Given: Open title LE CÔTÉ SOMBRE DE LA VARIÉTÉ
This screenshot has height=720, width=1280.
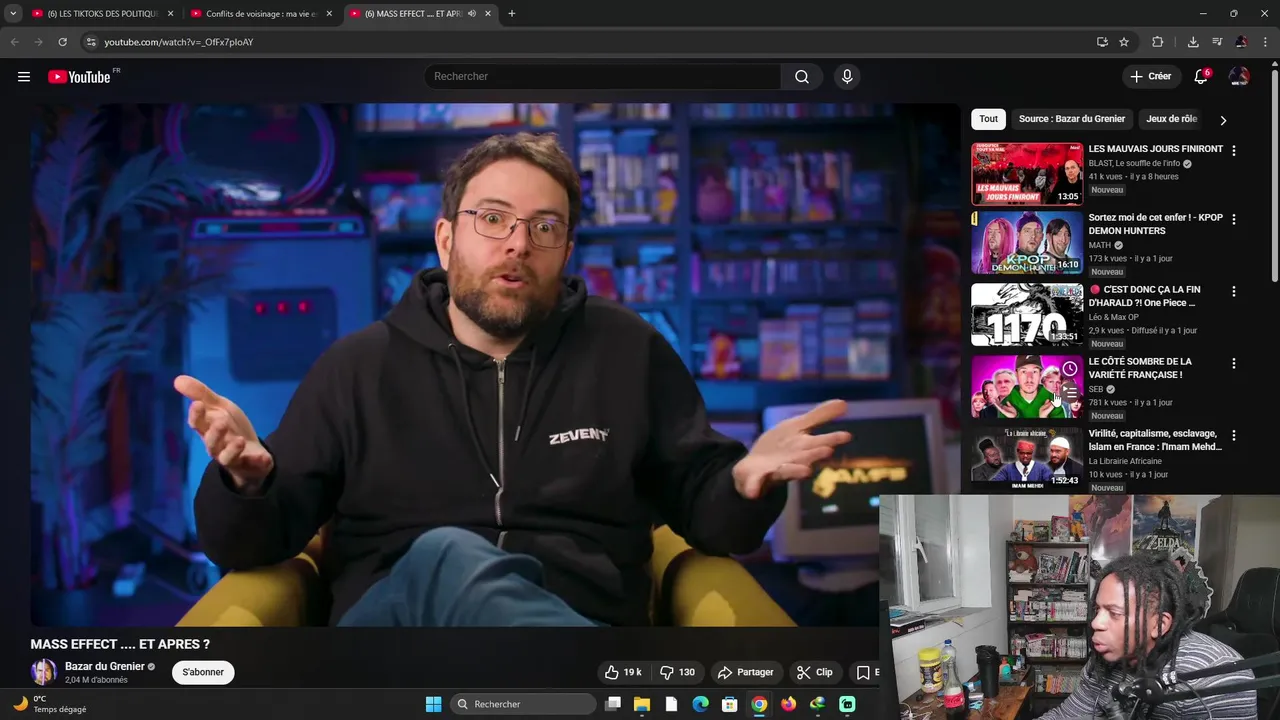Looking at the screenshot, I should [x=1140, y=368].
